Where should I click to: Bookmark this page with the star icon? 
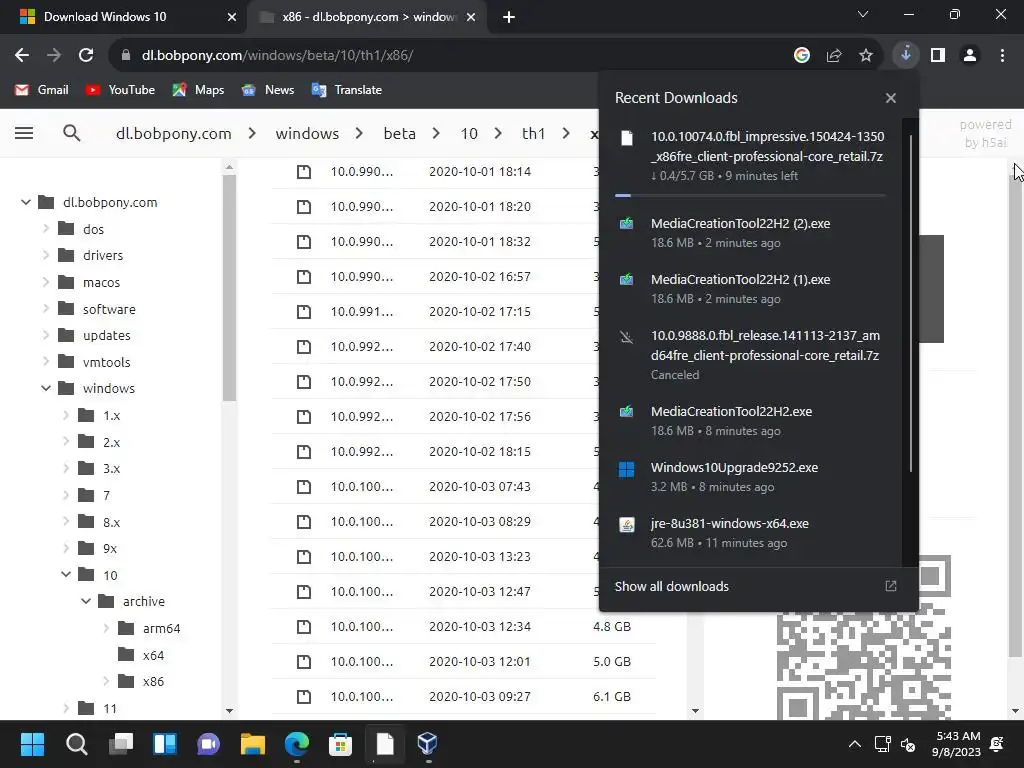click(x=866, y=56)
